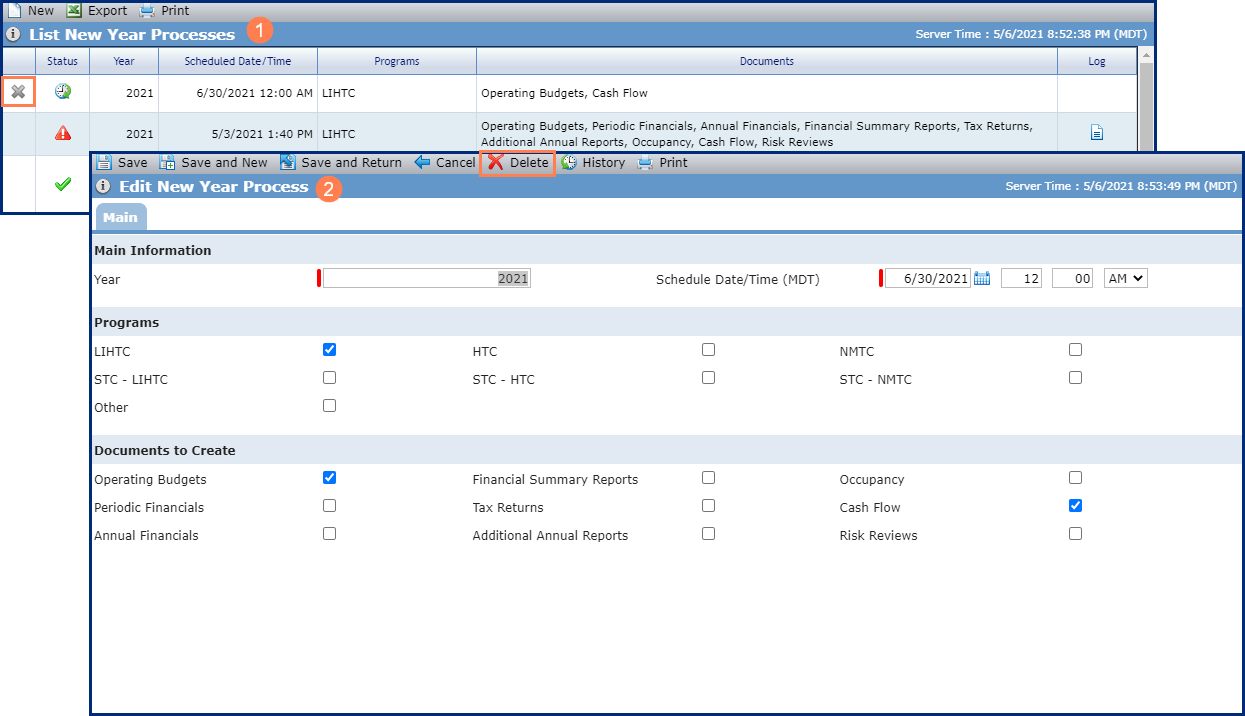Click the Schedule date field 6/30/2021
This screenshot has height=716, width=1245.
(927, 279)
